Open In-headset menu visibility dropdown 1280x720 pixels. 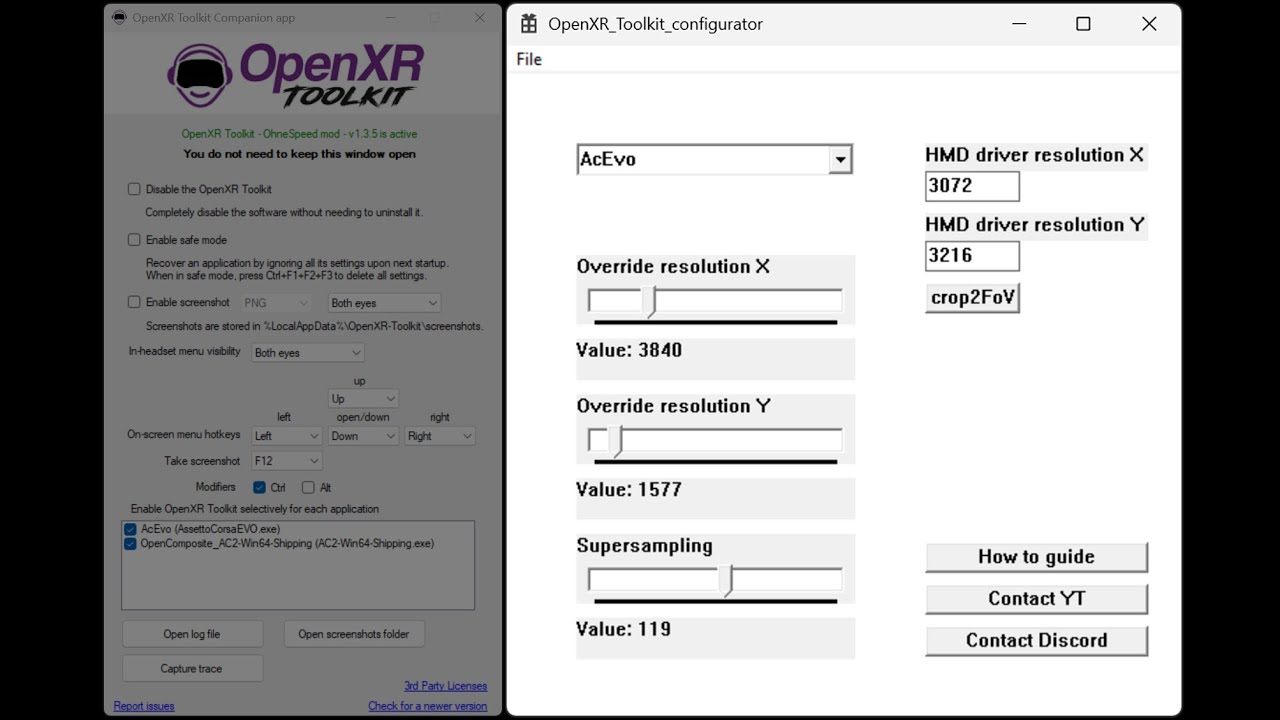coord(308,353)
